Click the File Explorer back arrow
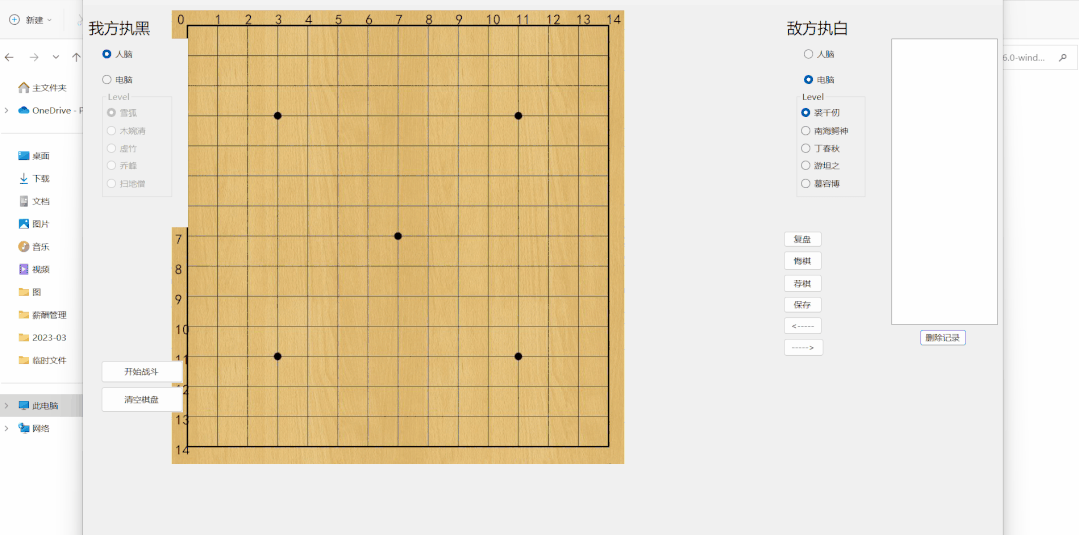The height and width of the screenshot is (535, 1079). pyautogui.click(x=10, y=57)
